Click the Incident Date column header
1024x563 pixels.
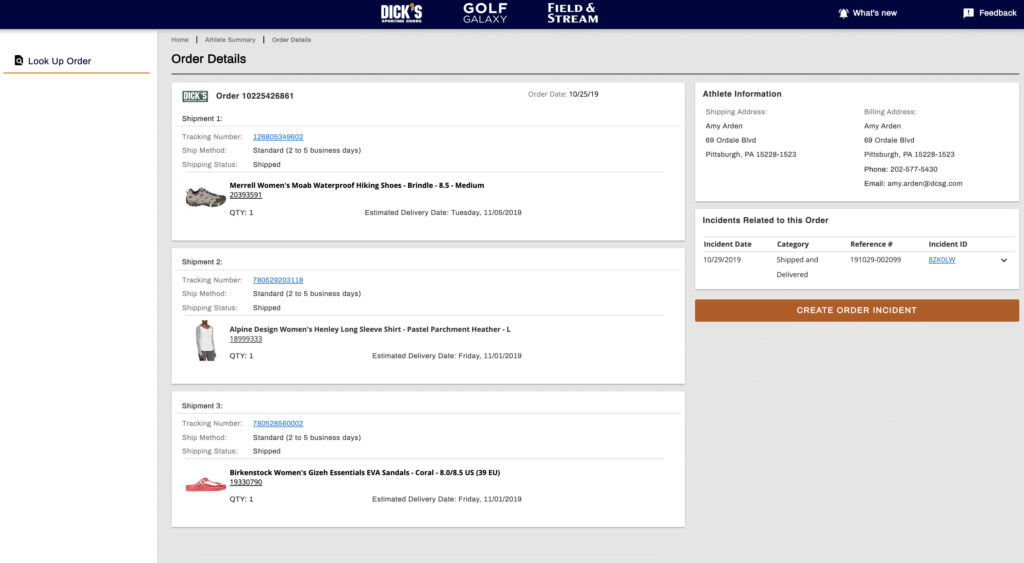[727, 244]
